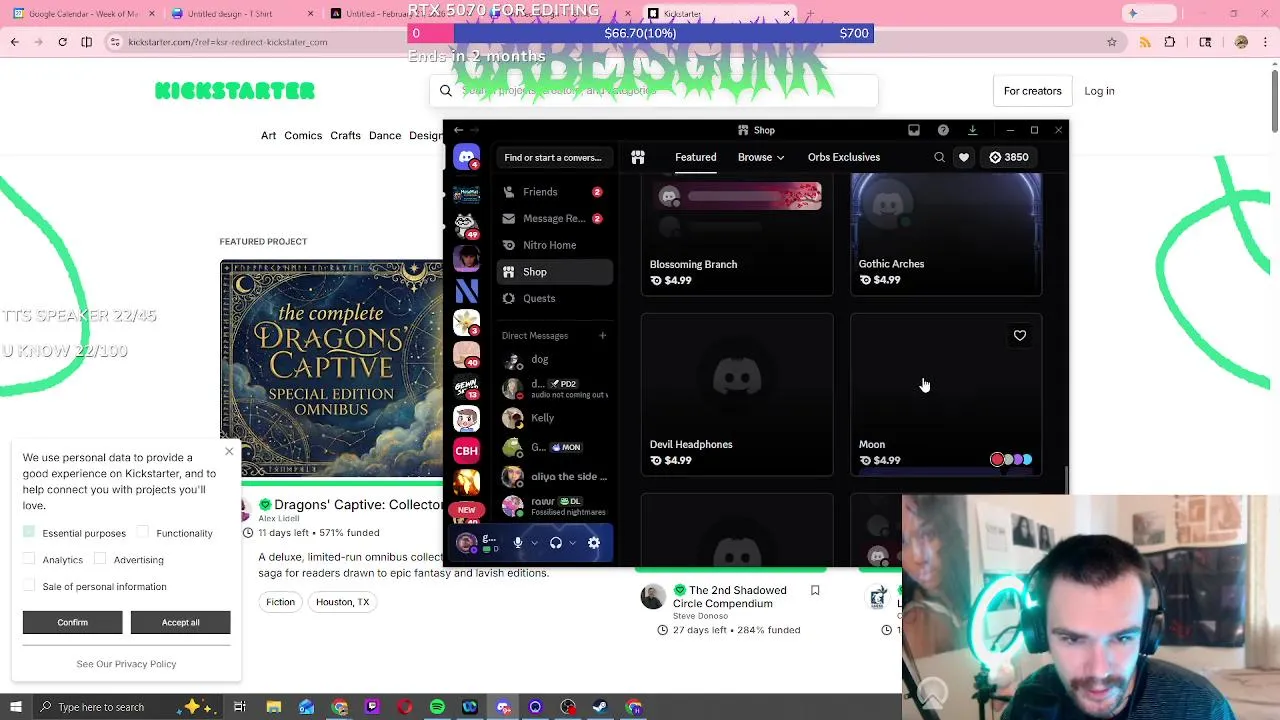
Task: Bookmark this page with the star icon
Action: (x=1111, y=42)
